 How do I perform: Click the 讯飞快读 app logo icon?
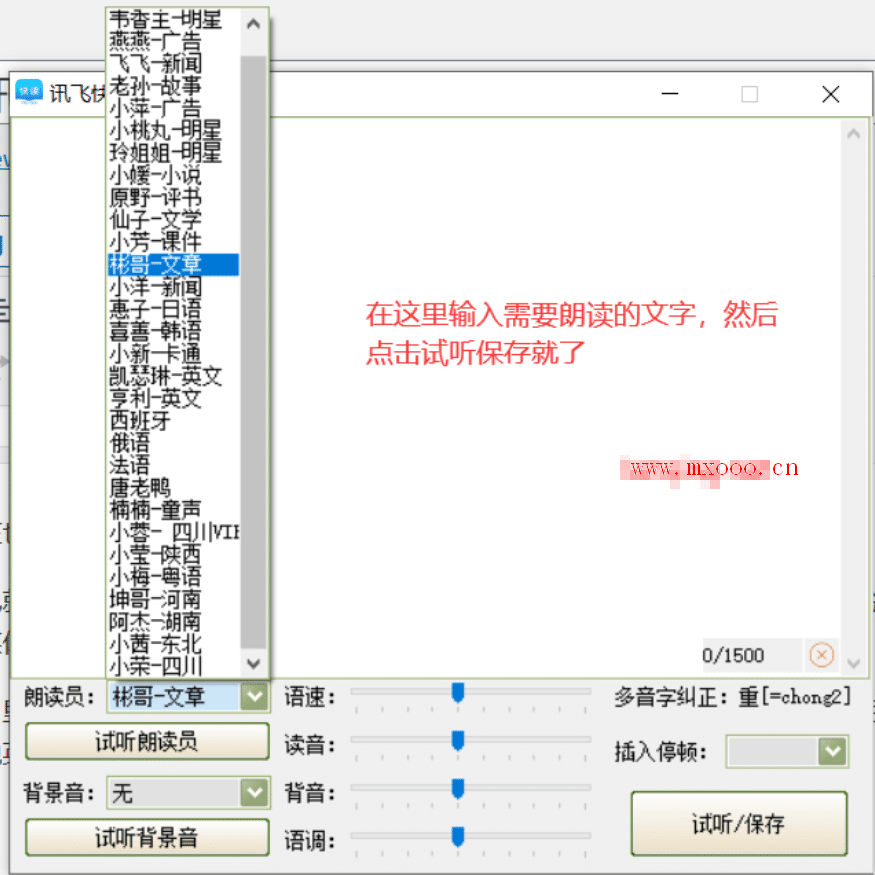pos(29,93)
